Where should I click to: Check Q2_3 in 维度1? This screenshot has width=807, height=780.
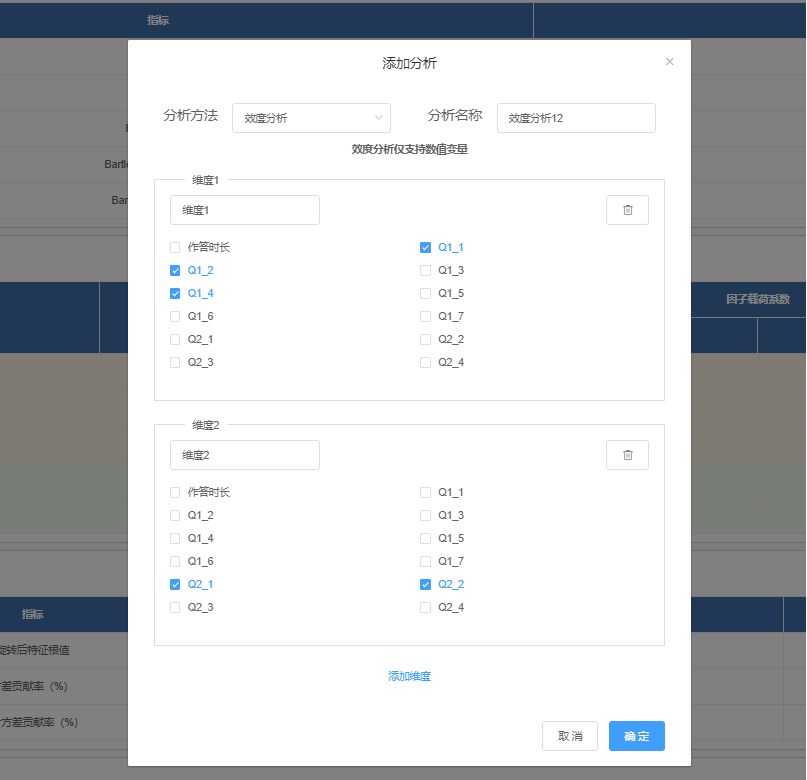(x=175, y=361)
